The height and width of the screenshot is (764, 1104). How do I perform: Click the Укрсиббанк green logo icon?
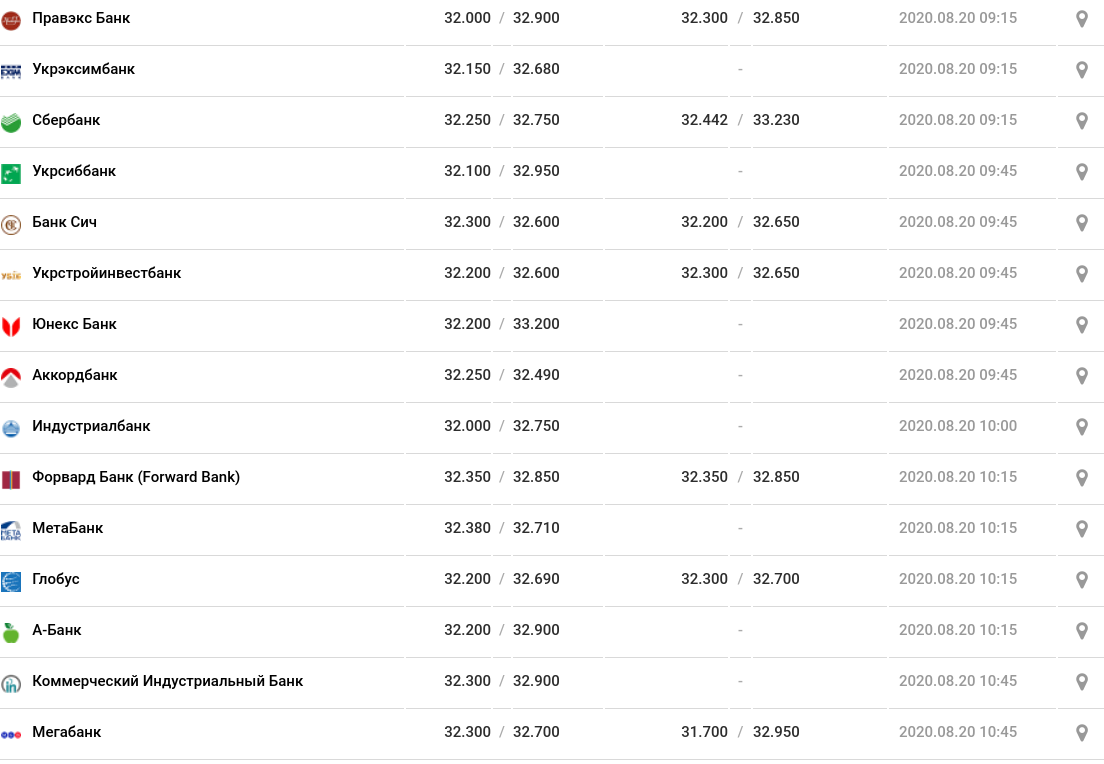(x=11, y=173)
